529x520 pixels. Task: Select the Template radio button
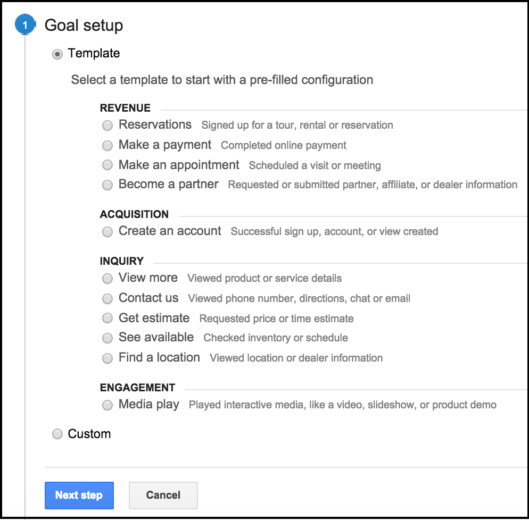57,54
